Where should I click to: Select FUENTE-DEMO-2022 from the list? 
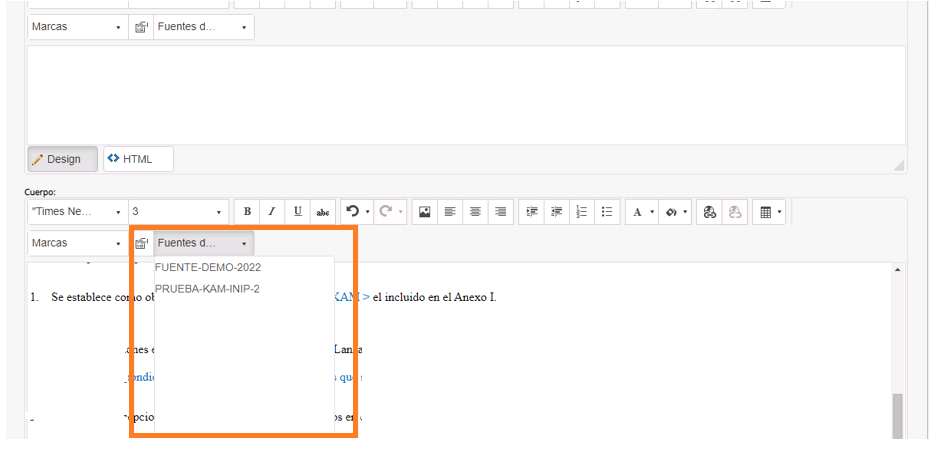click(208, 267)
